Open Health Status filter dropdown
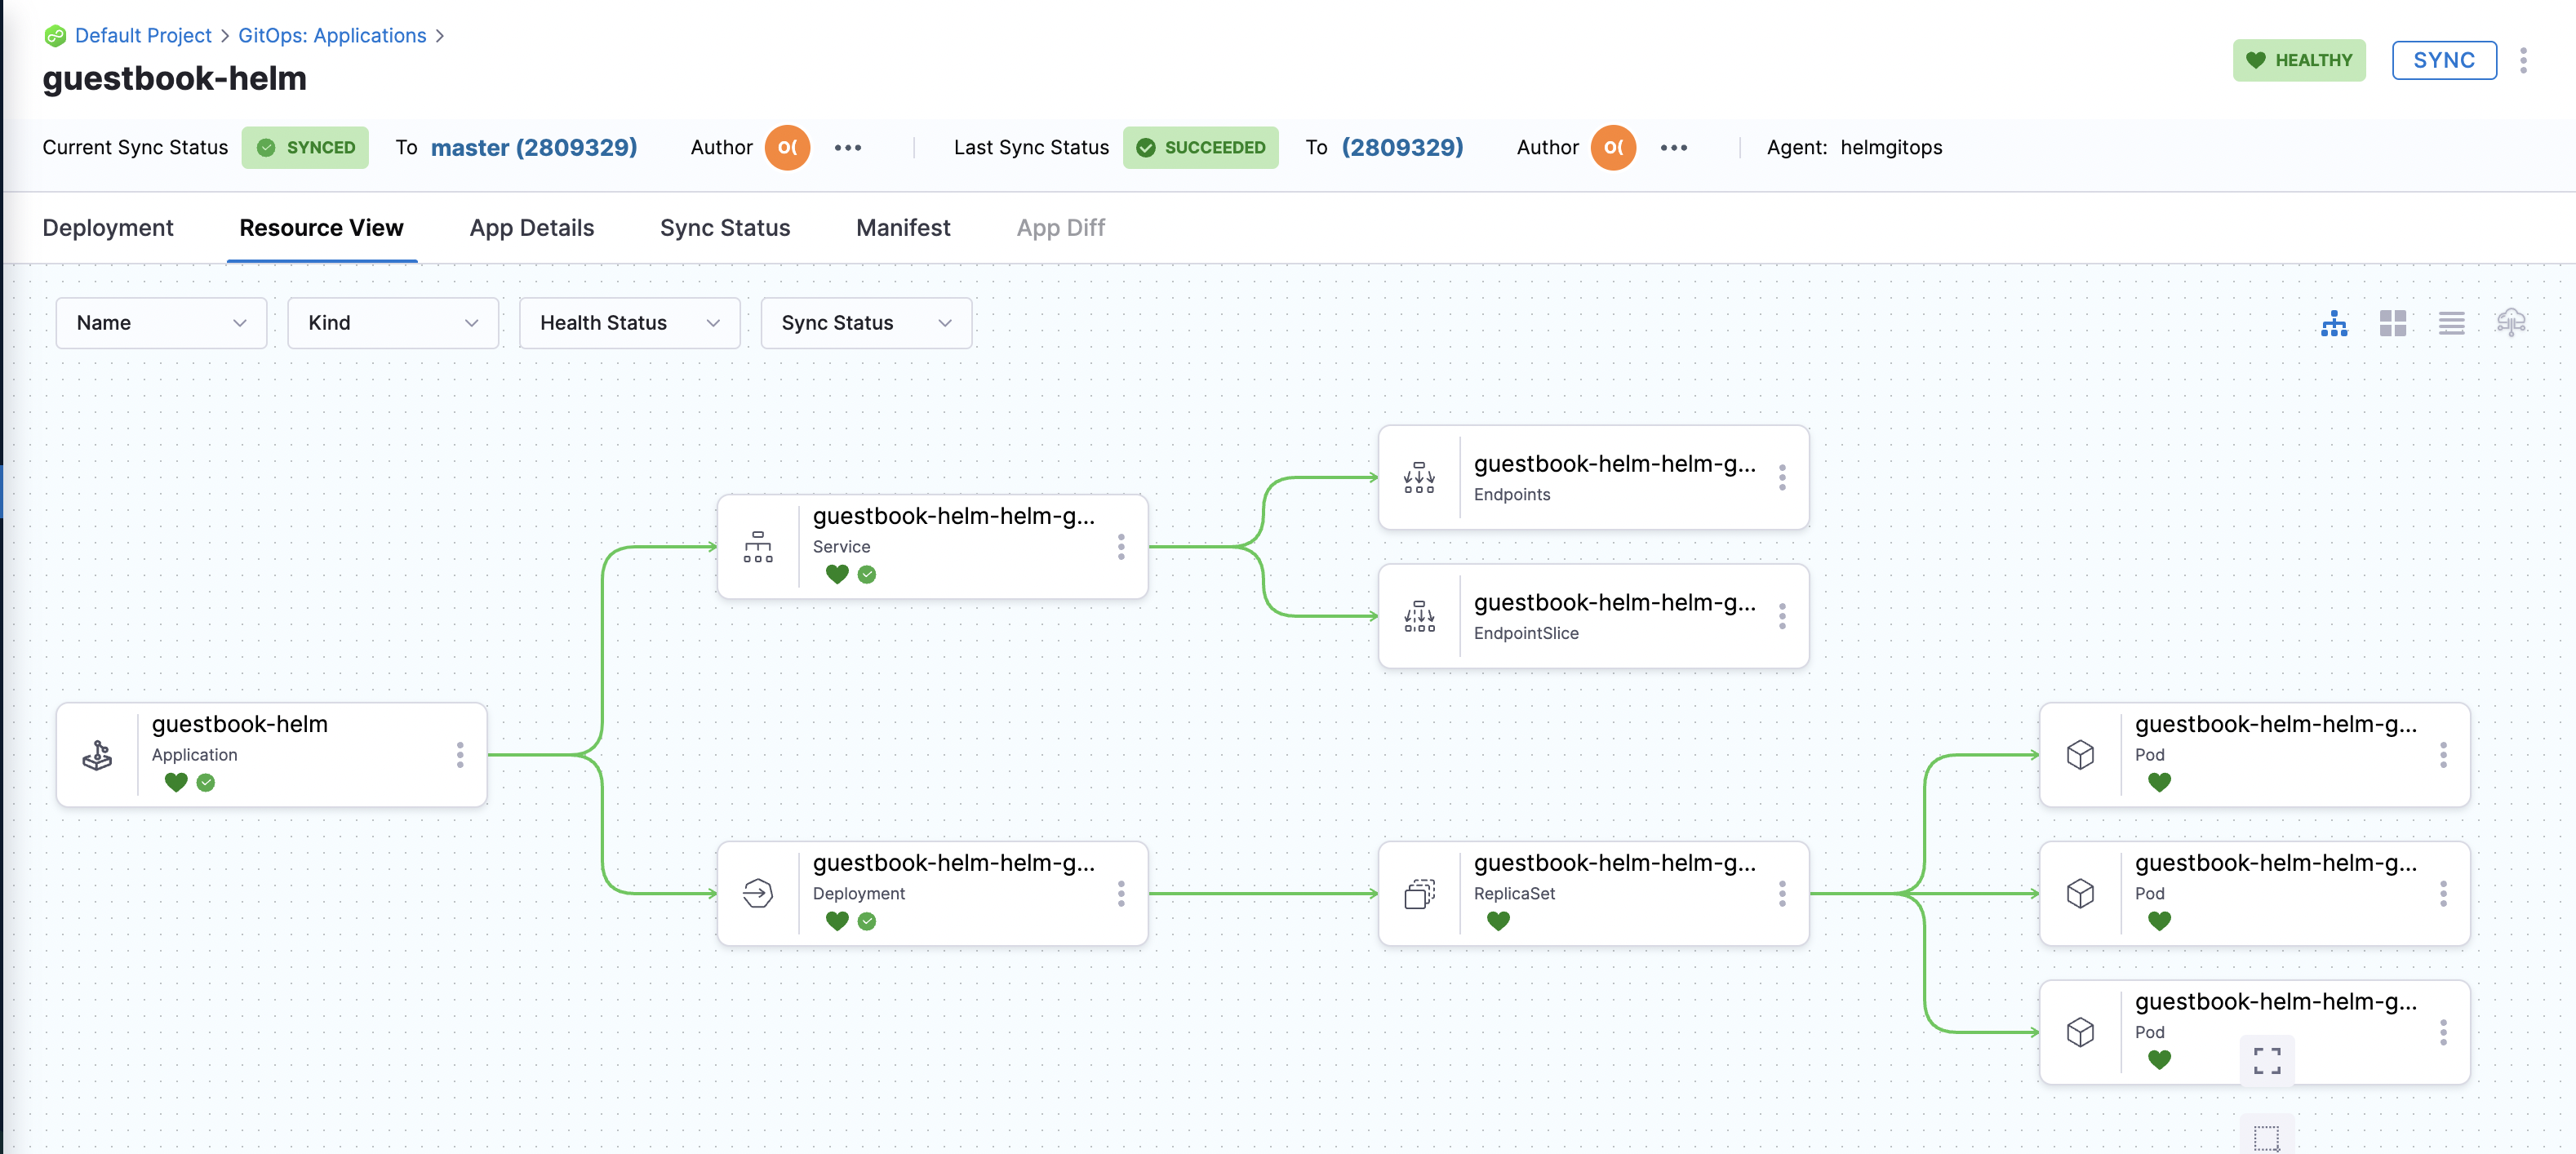Viewport: 2576px width, 1154px height. [x=629, y=323]
